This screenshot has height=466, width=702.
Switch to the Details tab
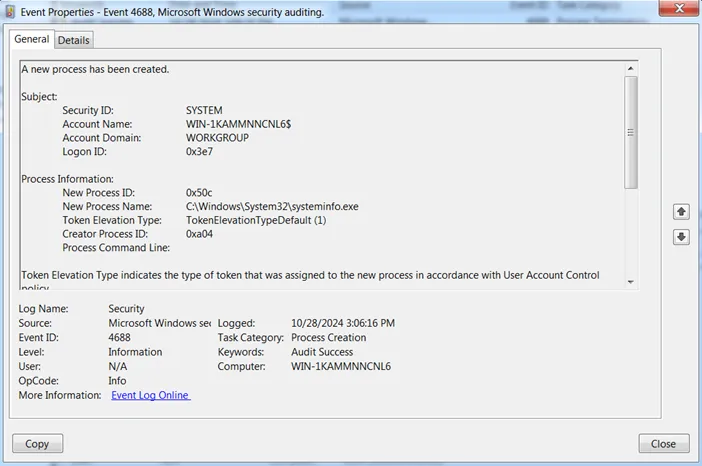pyautogui.click(x=73, y=40)
